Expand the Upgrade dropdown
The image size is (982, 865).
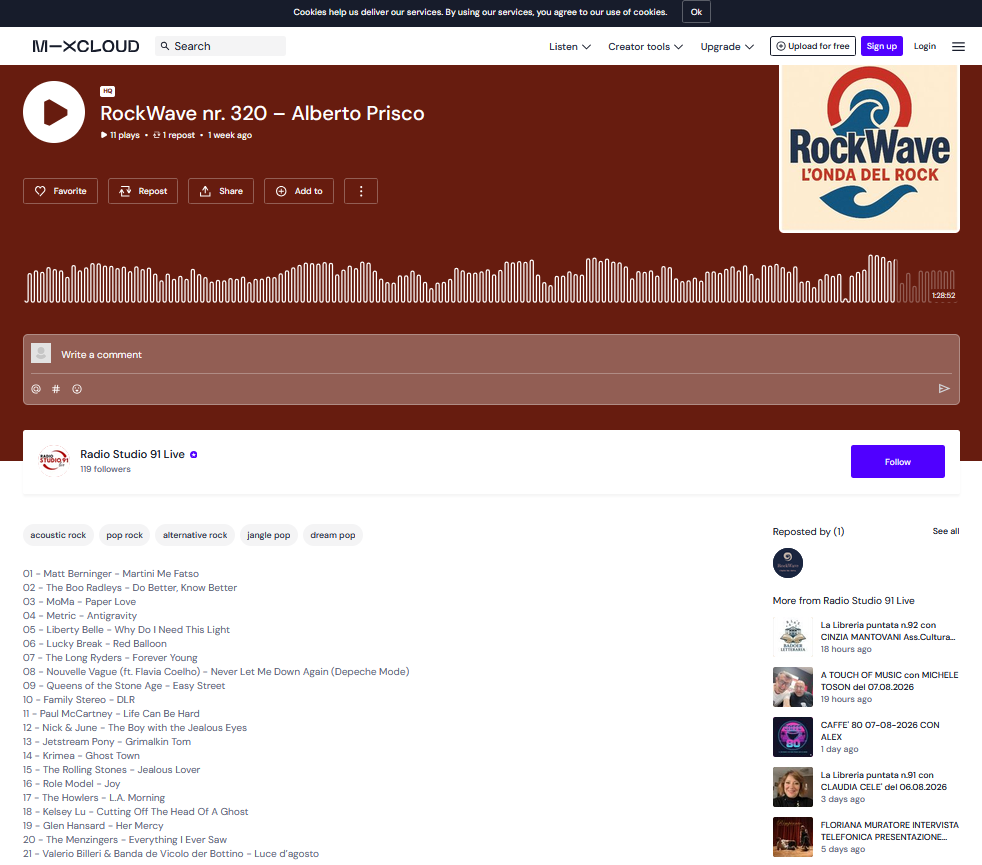point(727,46)
